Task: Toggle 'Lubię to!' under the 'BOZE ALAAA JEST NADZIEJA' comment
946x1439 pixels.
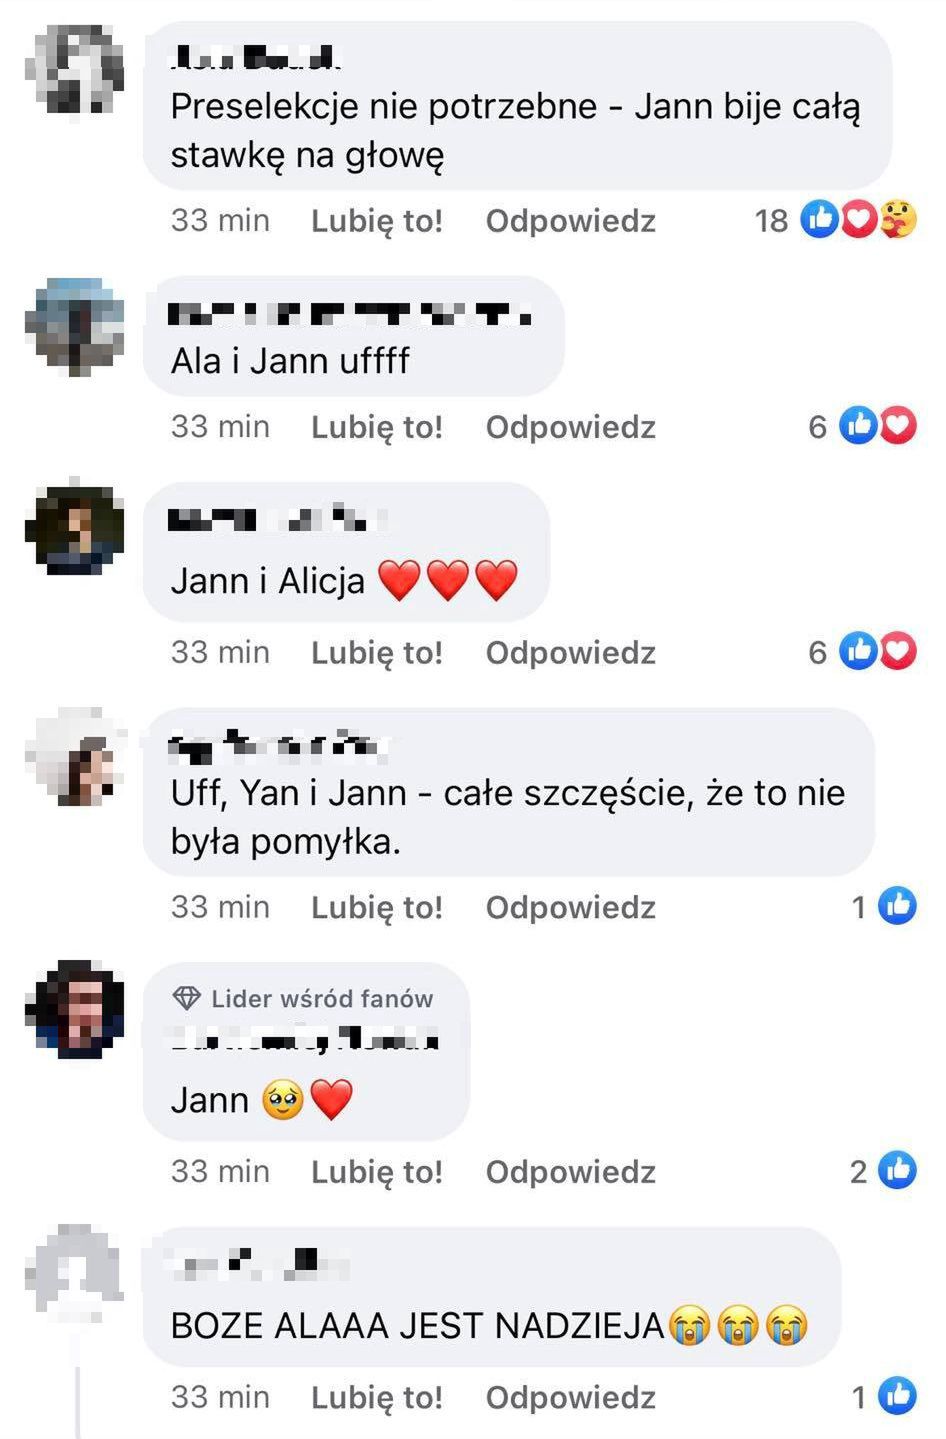Action: coord(377,1397)
